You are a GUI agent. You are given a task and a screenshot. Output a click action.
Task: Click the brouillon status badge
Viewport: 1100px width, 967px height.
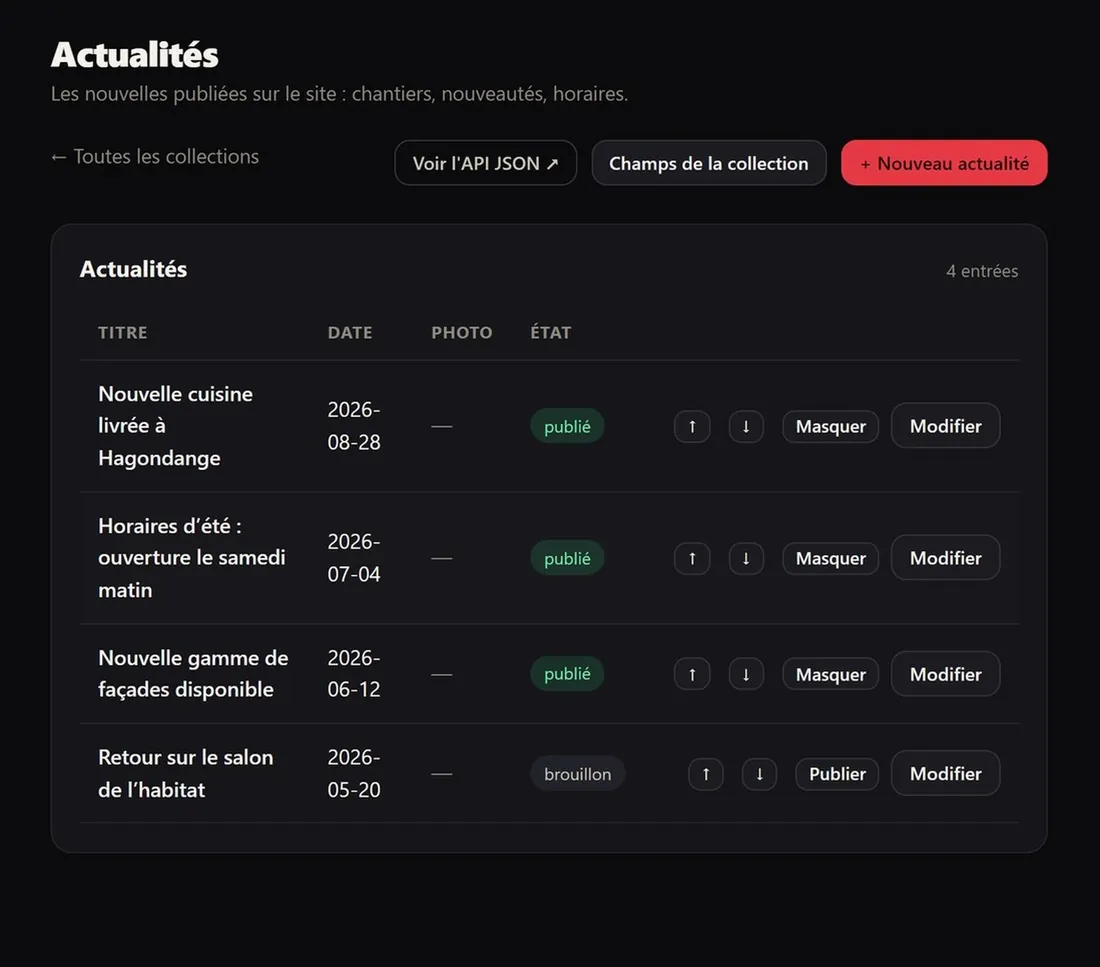click(x=577, y=773)
